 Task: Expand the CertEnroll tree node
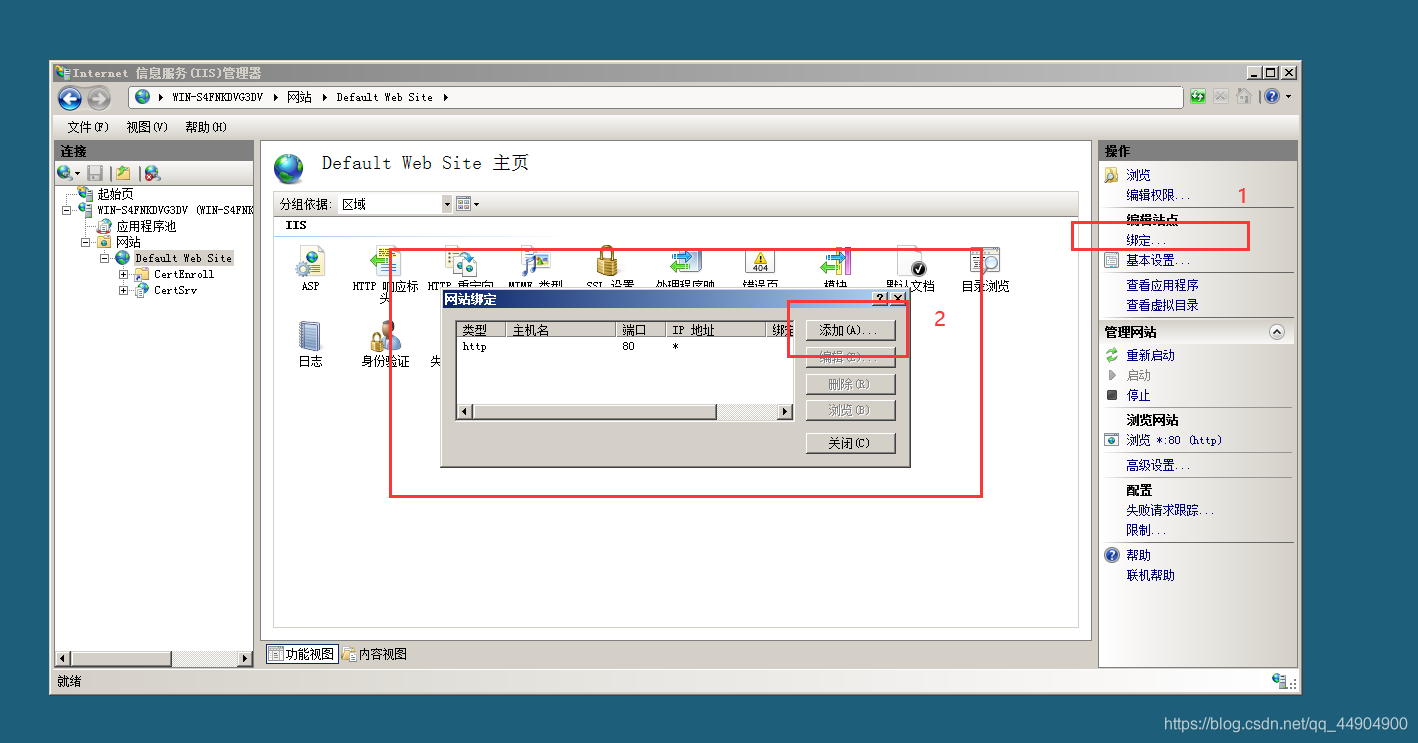point(123,274)
